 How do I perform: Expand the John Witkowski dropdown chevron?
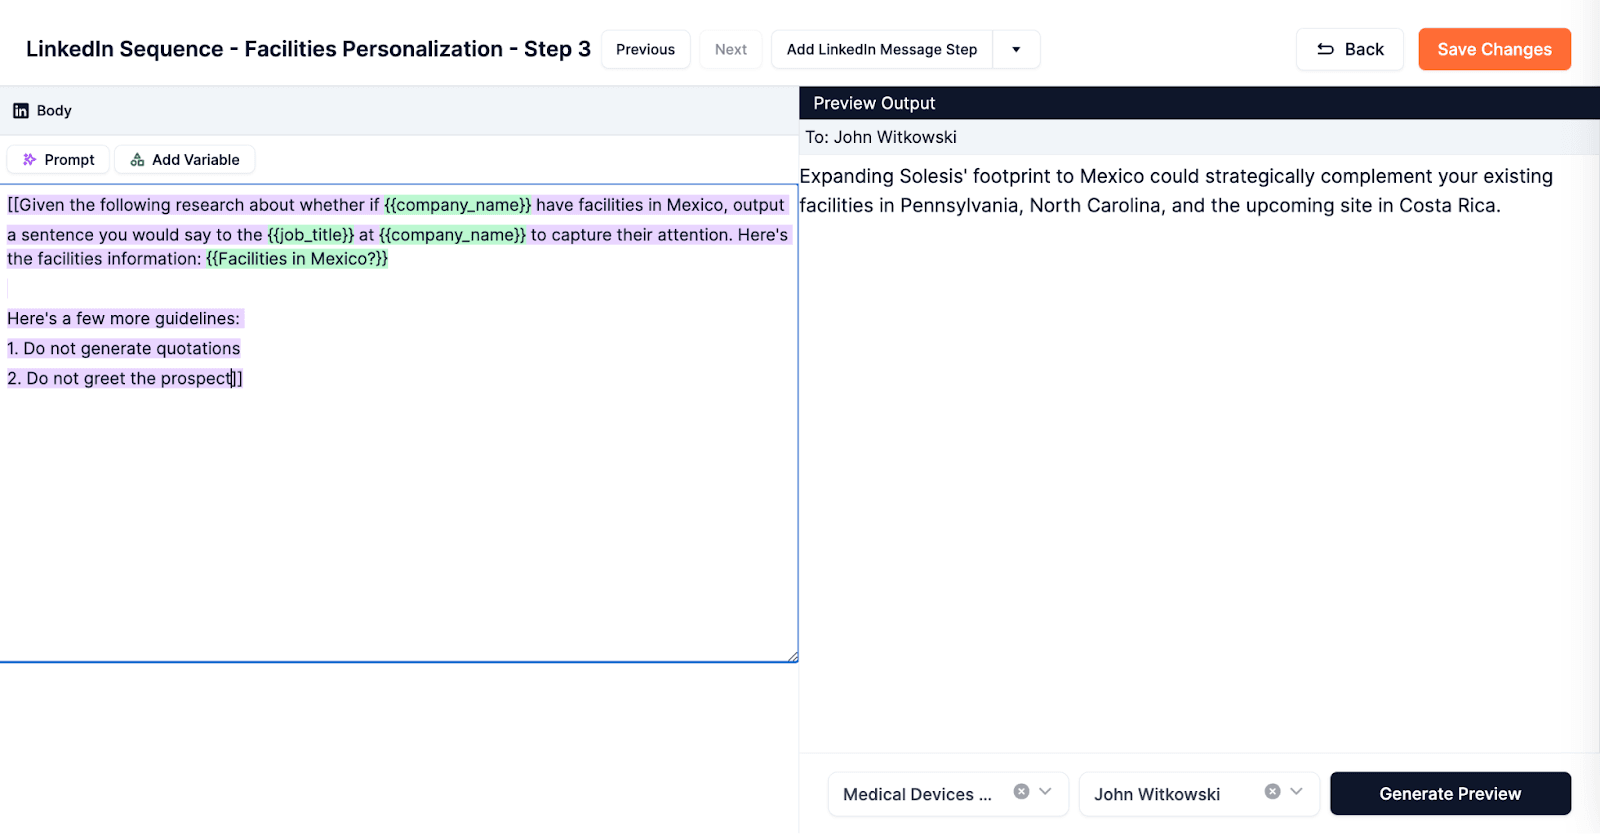click(1297, 792)
